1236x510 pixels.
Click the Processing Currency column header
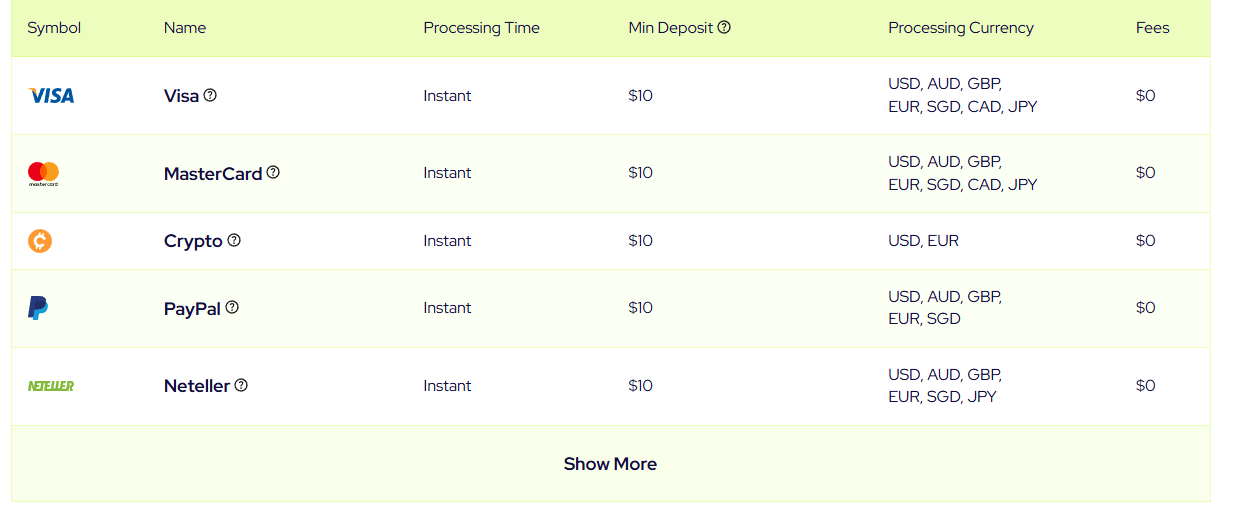[960, 28]
